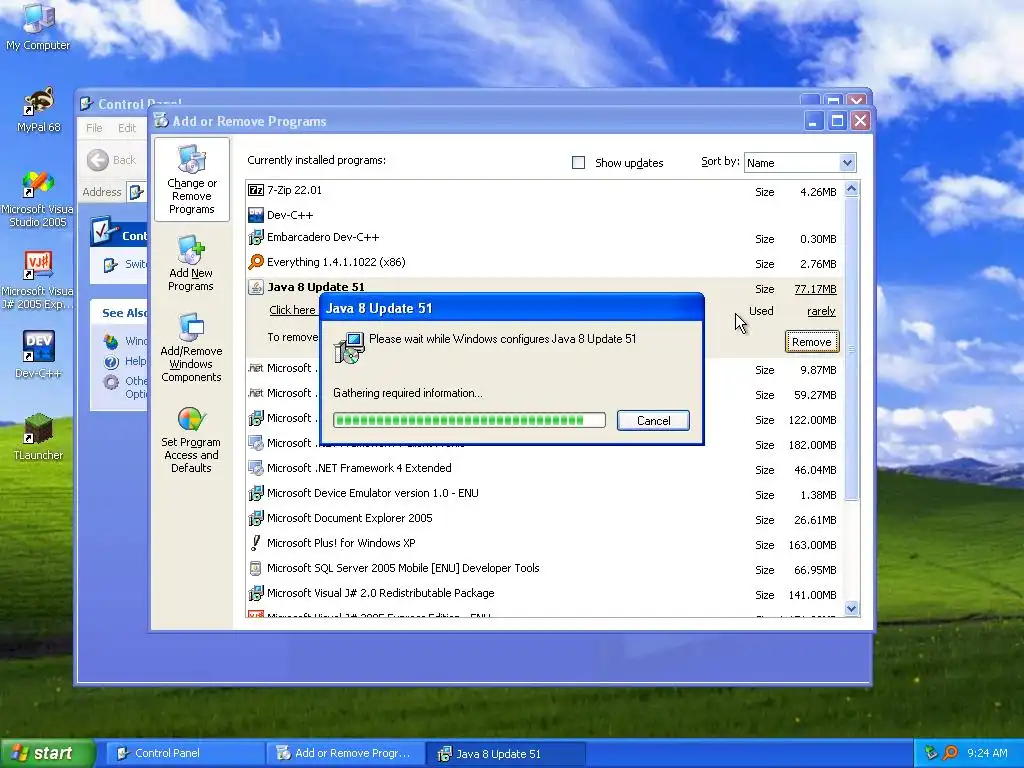Select the Microsoft .NET Framework 4 Extended icon
The height and width of the screenshot is (768, 1024).
256,468
